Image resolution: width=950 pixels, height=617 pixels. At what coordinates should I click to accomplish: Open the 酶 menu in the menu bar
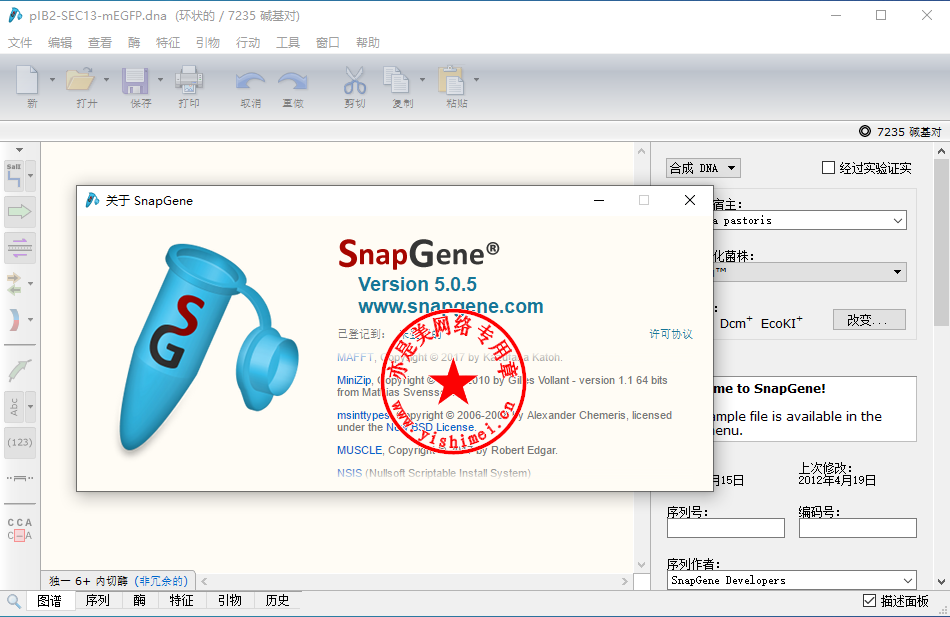click(134, 42)
